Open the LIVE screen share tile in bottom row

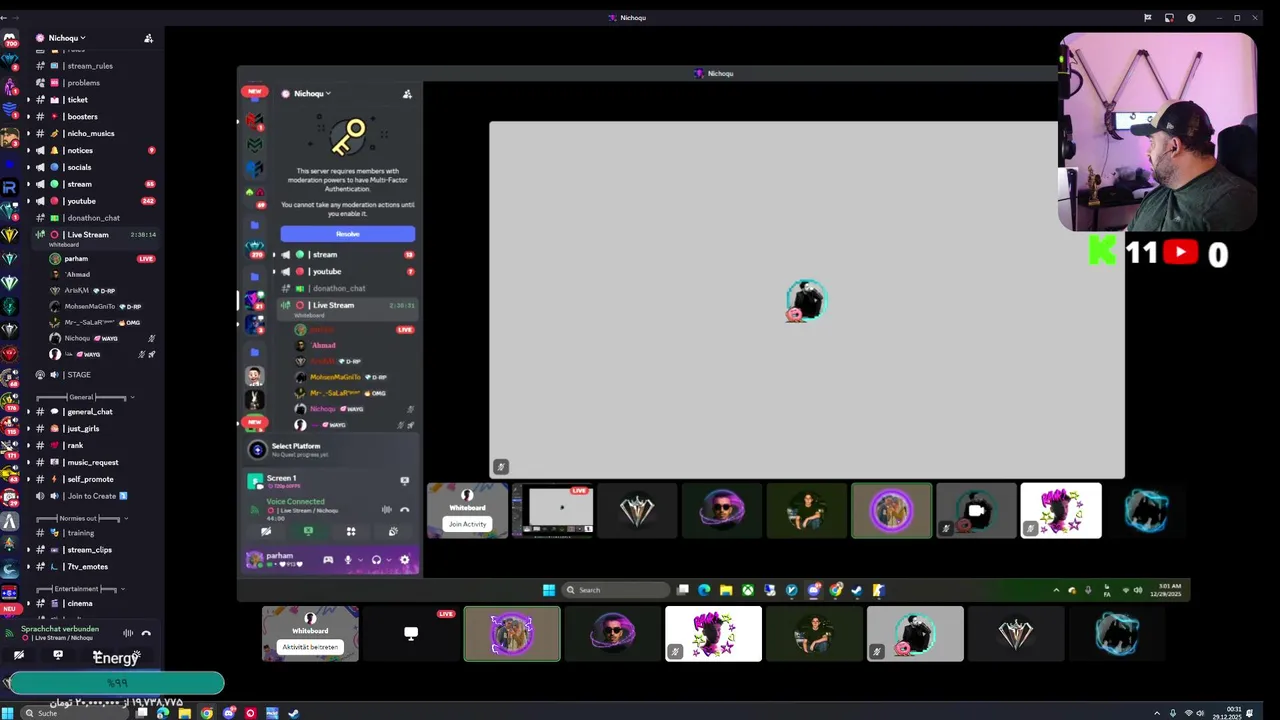pyautogui.click(x=411, y=633)
